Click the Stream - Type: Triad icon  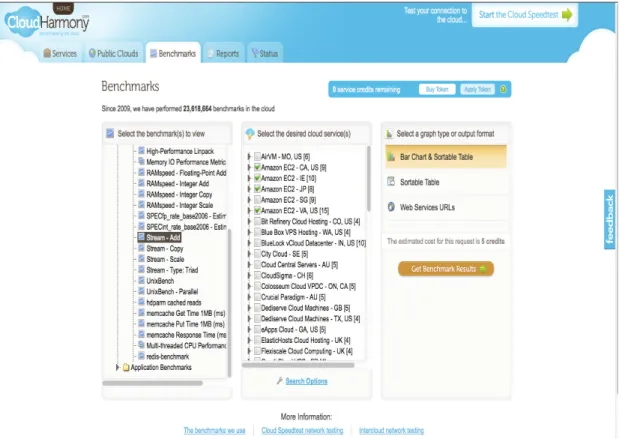point(141,270)
